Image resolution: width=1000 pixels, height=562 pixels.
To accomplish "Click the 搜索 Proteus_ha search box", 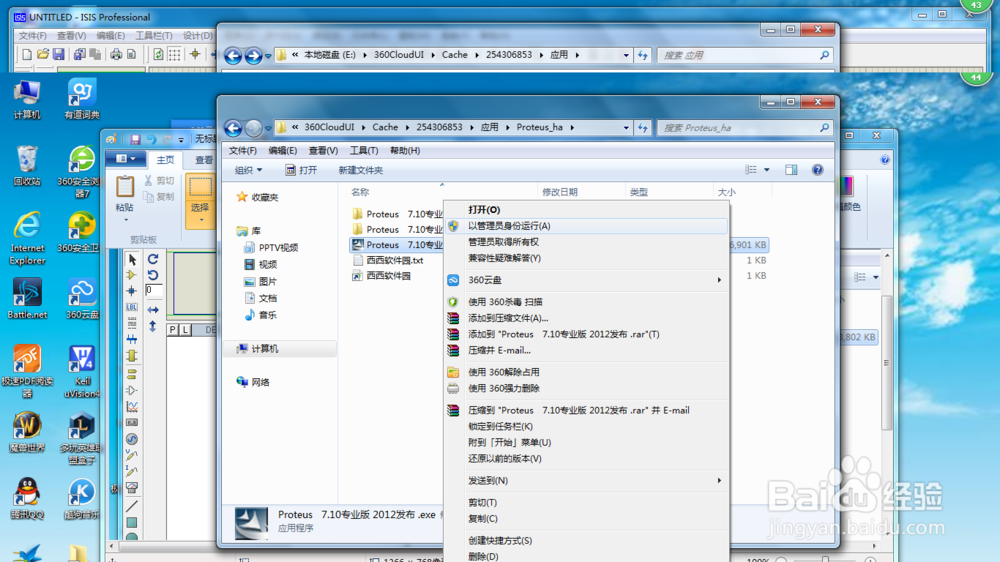I will (x=744, y=128).
